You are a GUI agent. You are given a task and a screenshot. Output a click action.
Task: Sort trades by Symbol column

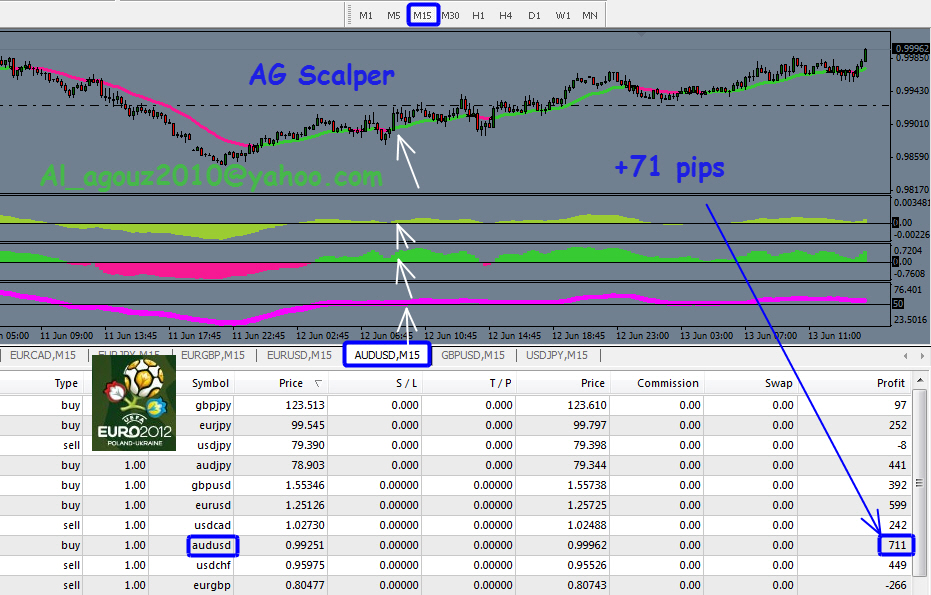[x=210, y=383]
